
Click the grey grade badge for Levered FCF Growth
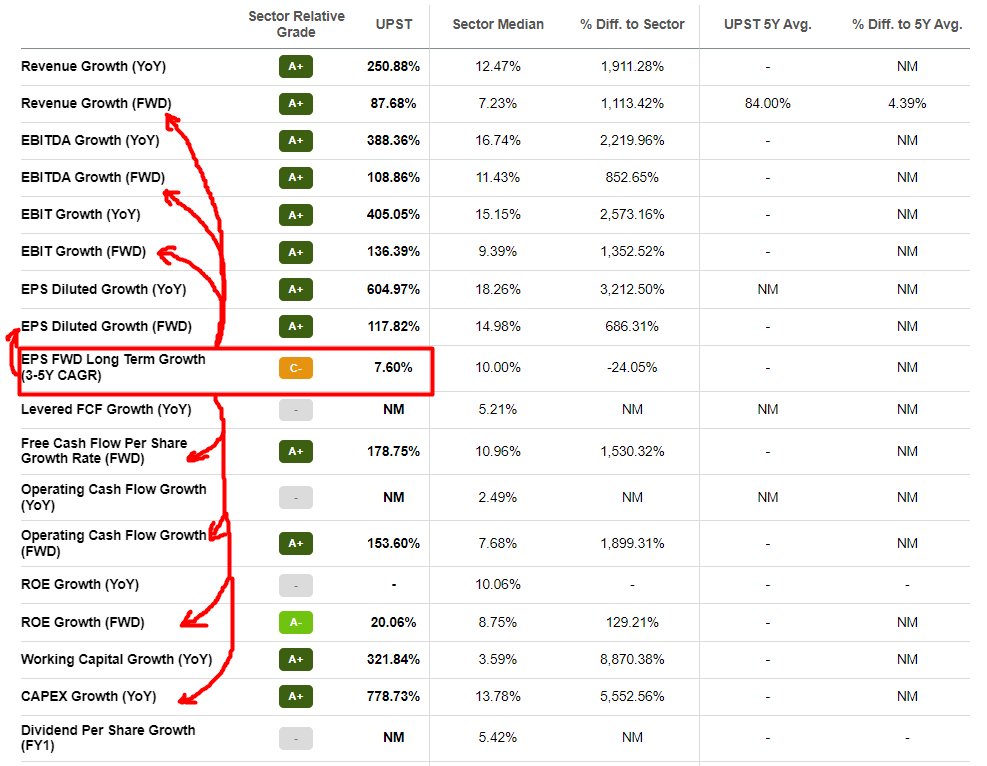pos(296,410)
